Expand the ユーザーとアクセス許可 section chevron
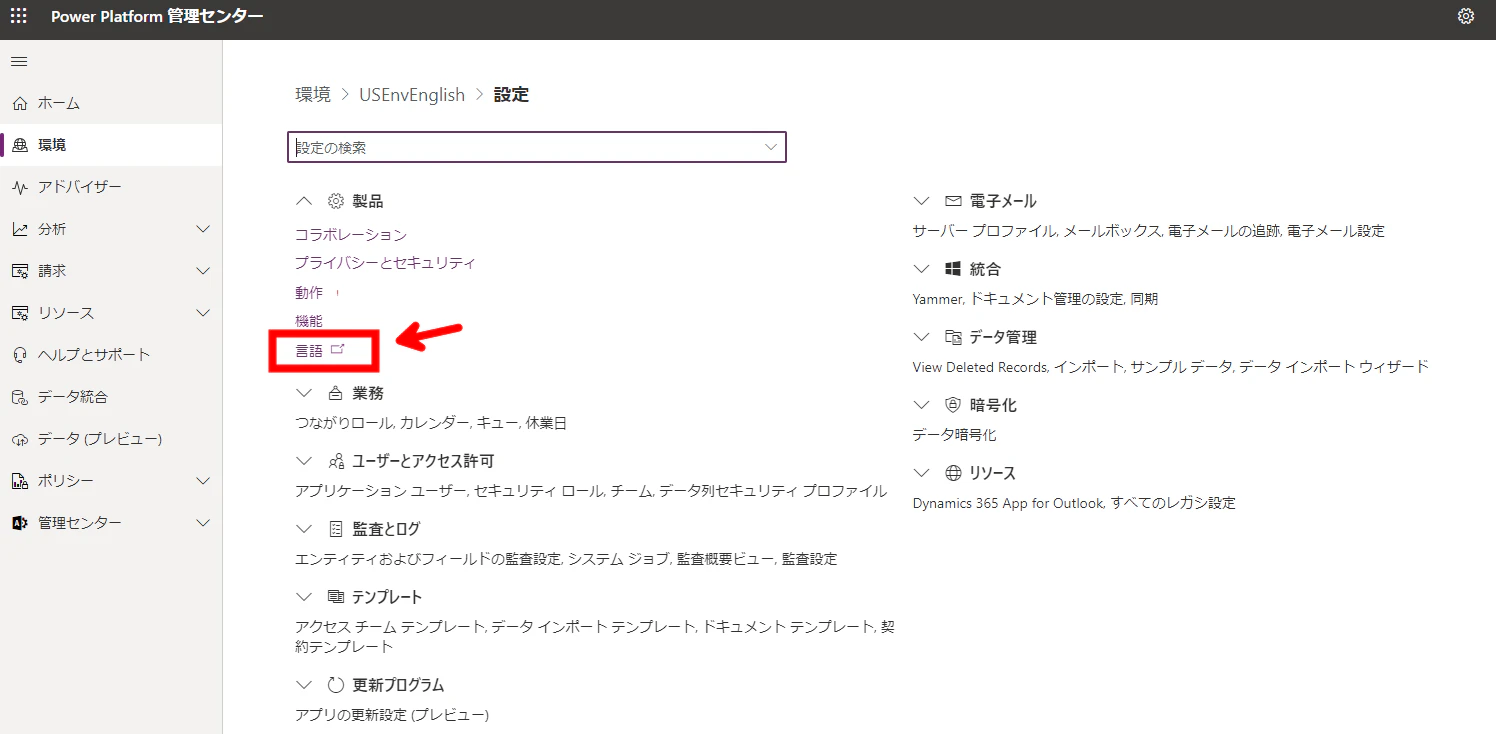 point(304,461)
